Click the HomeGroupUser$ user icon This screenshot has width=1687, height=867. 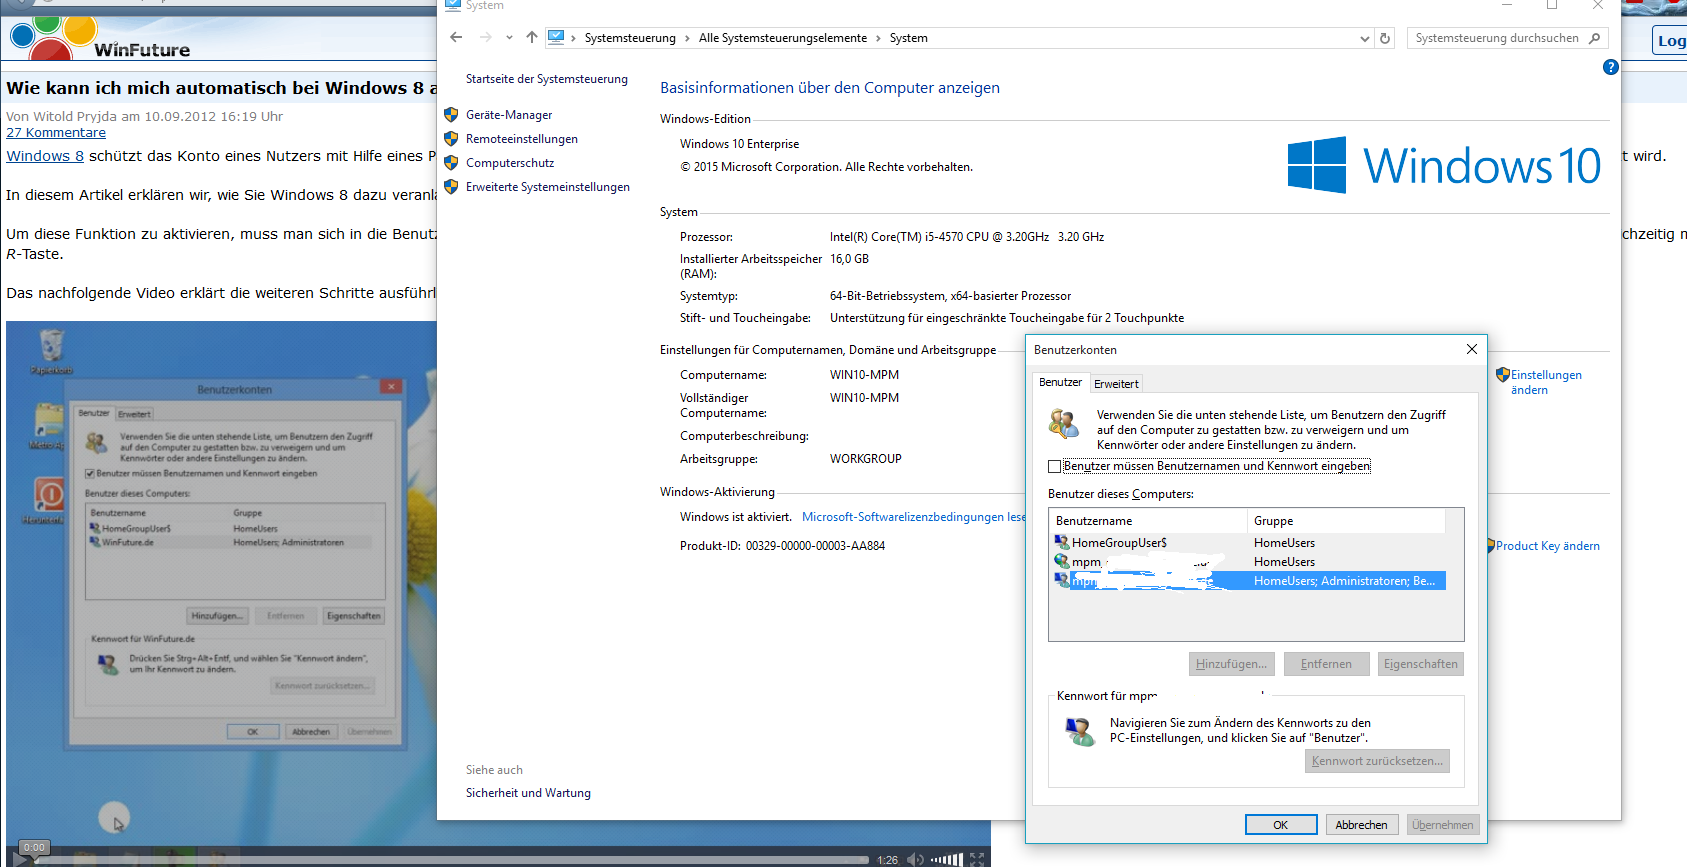tap(1062, 542)
